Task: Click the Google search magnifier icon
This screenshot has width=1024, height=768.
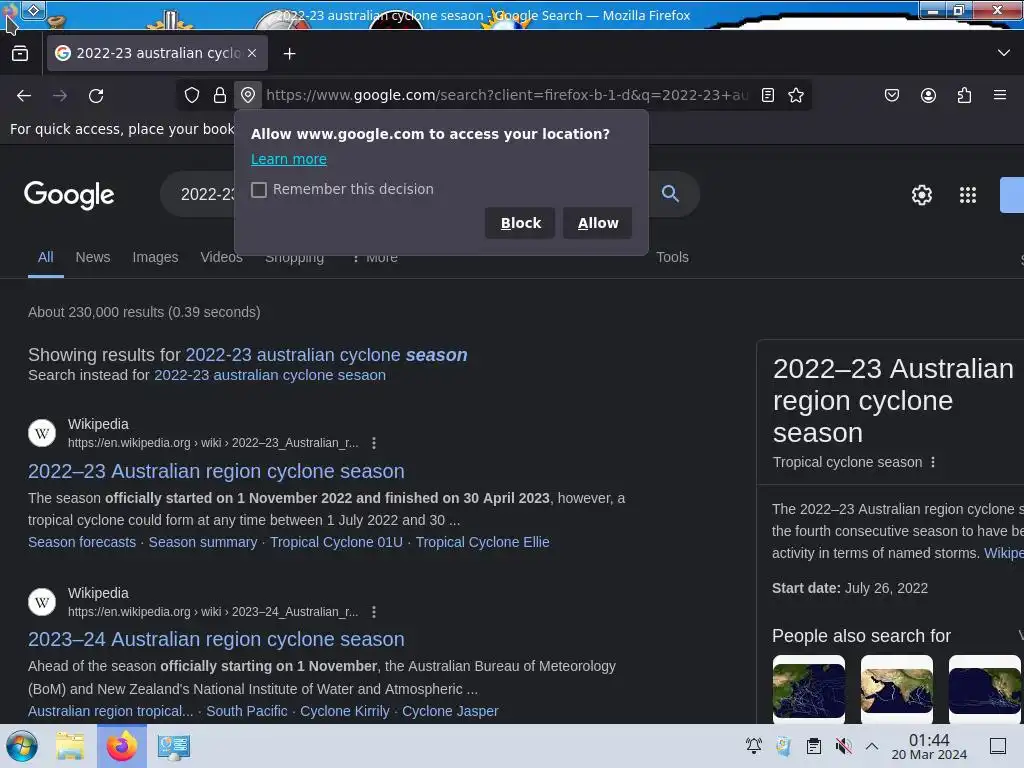Action: [x=670, y=193]
